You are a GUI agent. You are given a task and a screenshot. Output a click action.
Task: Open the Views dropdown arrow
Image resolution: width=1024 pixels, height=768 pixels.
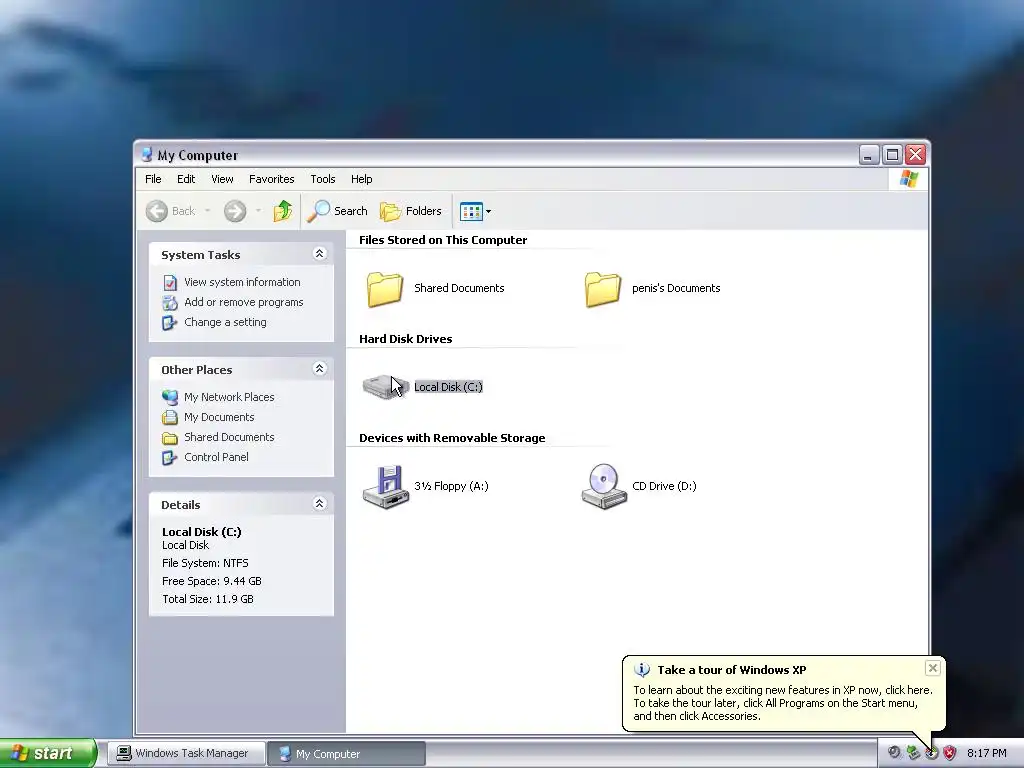488,212
